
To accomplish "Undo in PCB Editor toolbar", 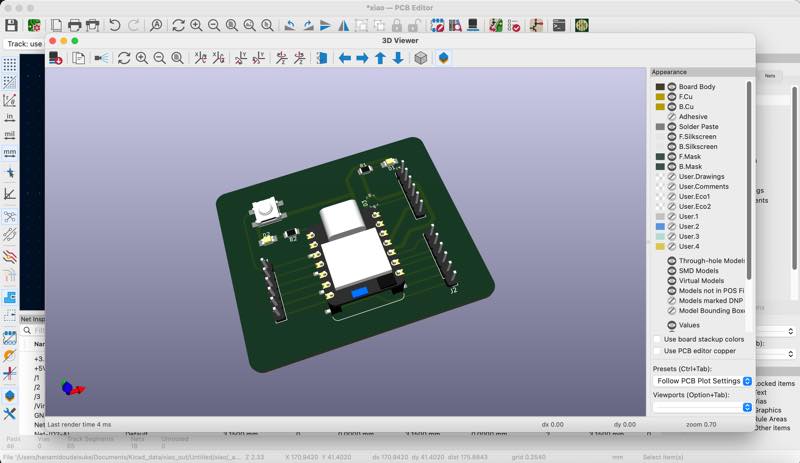I will tap(115, 25).
